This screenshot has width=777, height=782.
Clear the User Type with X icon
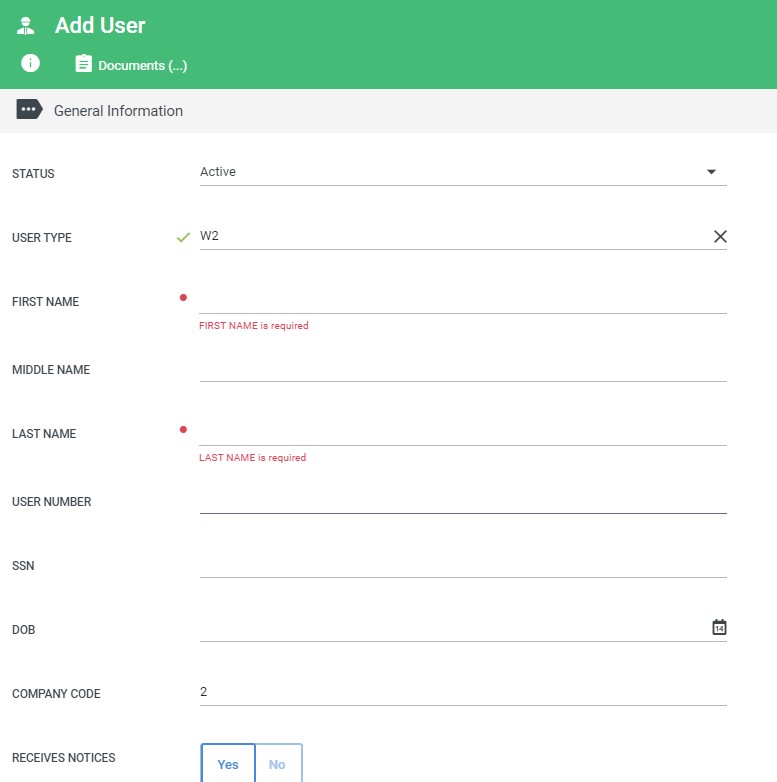(x=720, y=237)
